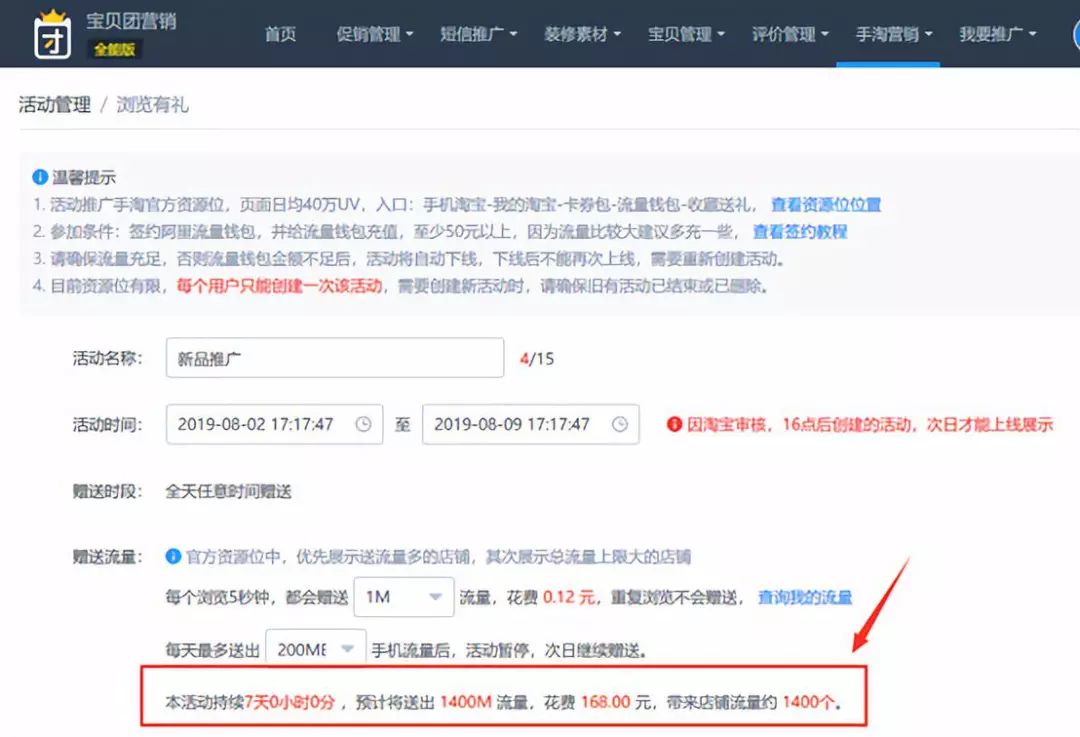Click the 宝贝团营销 crown logo icon

[52, 33]
